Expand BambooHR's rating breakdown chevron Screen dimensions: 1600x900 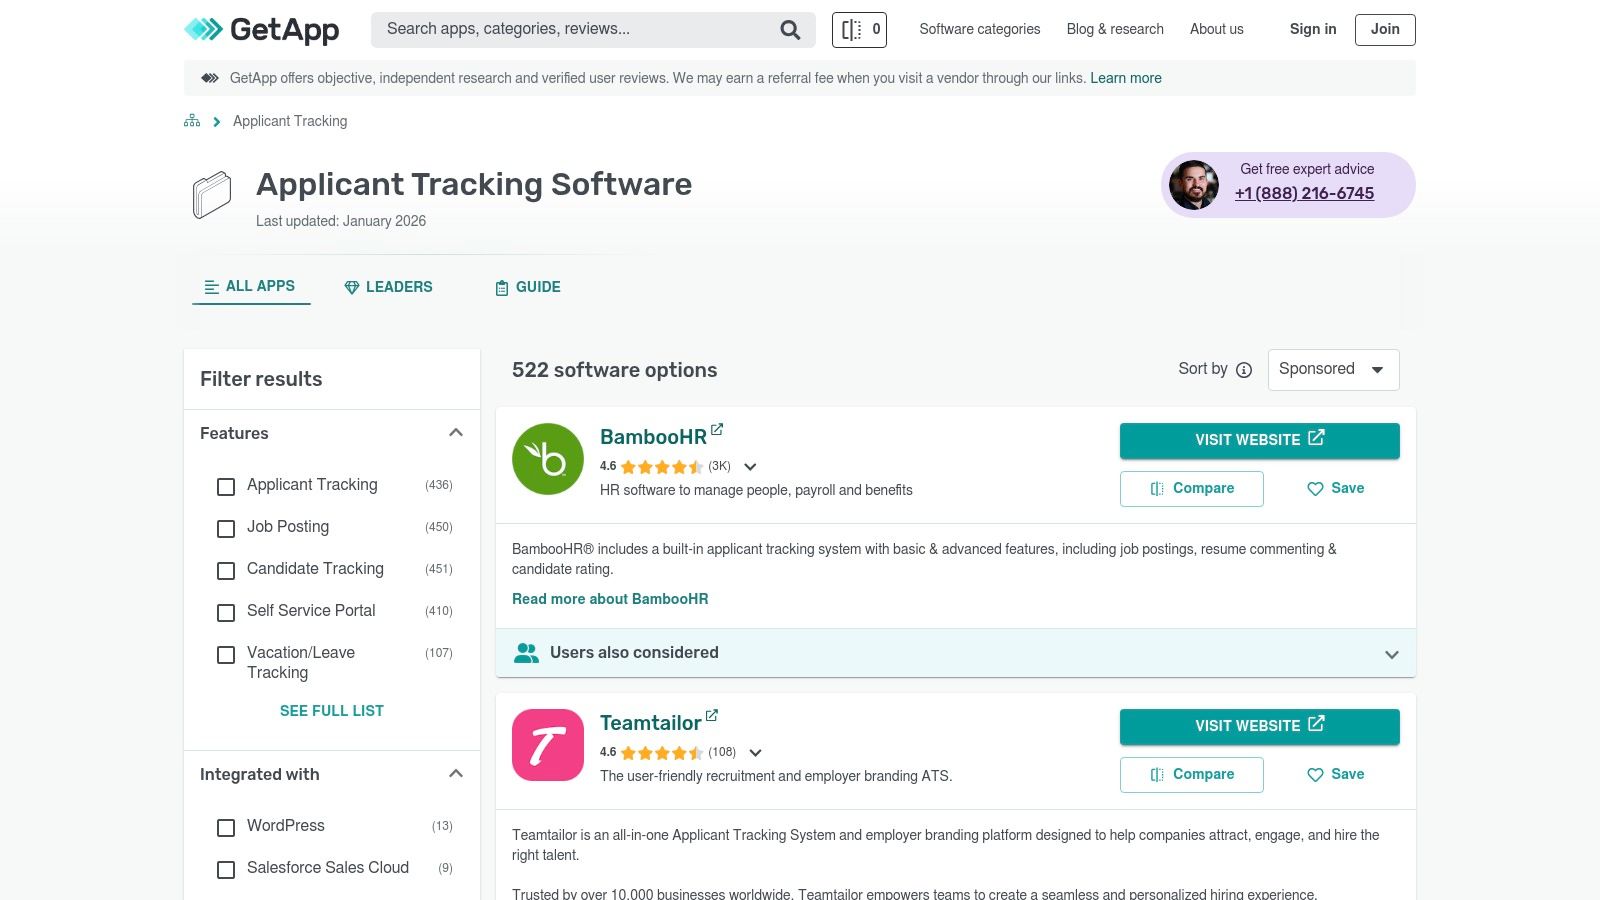(x=750, y=467)
